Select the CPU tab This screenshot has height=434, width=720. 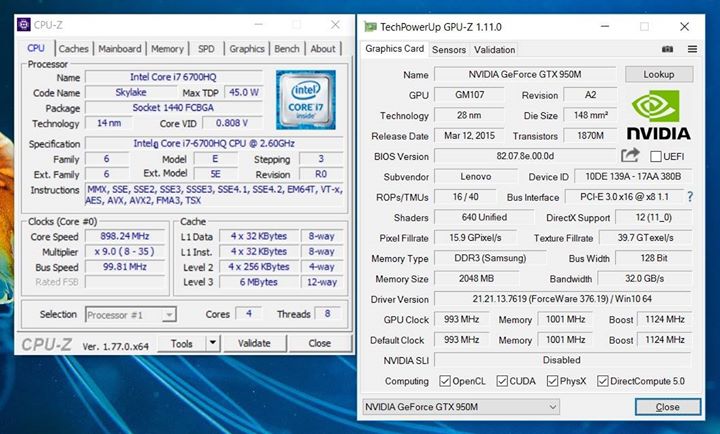36,48
